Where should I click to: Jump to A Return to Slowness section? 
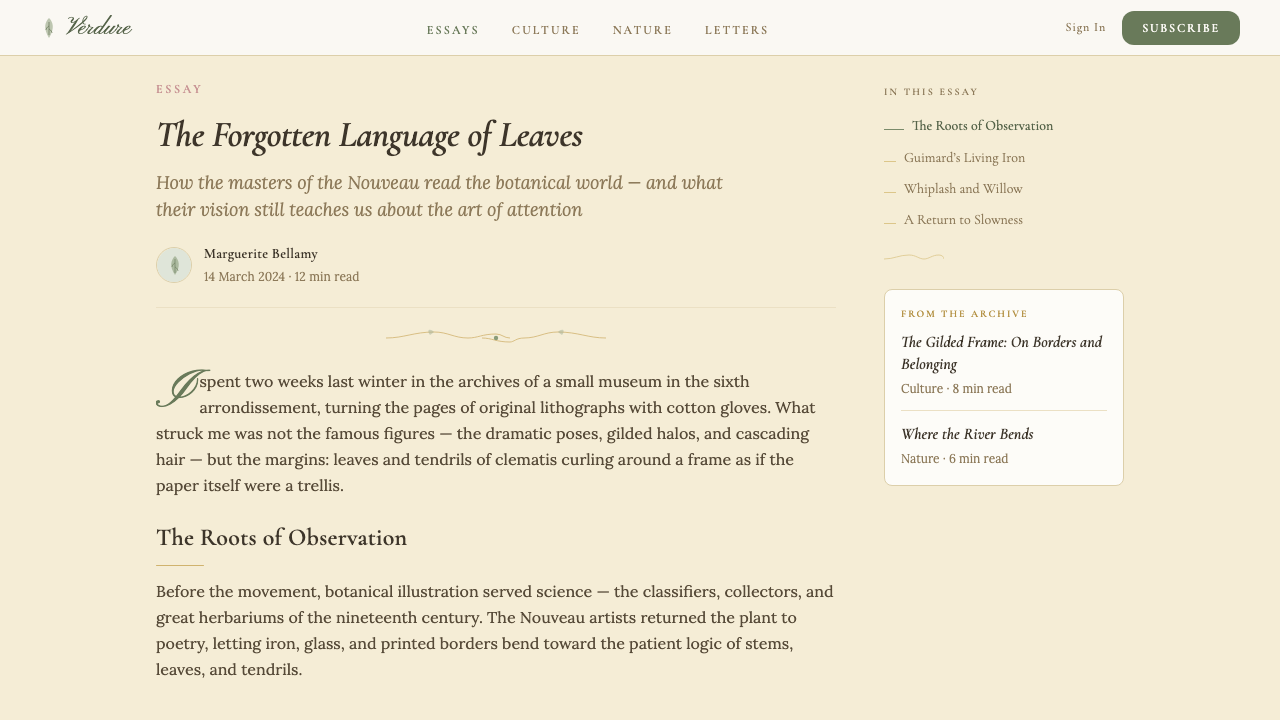tap(963, 220)
